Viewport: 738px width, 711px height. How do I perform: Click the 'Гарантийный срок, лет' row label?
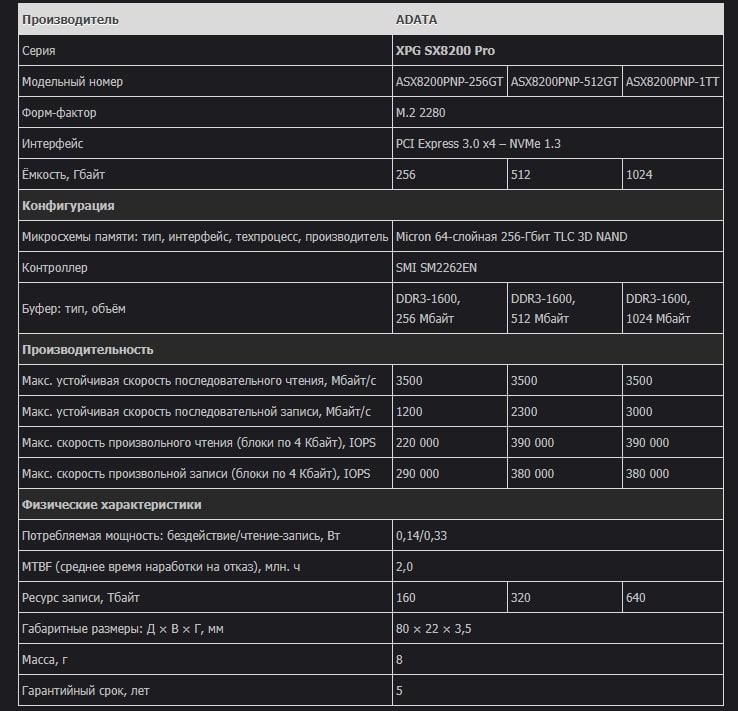[x=86, y=691]
